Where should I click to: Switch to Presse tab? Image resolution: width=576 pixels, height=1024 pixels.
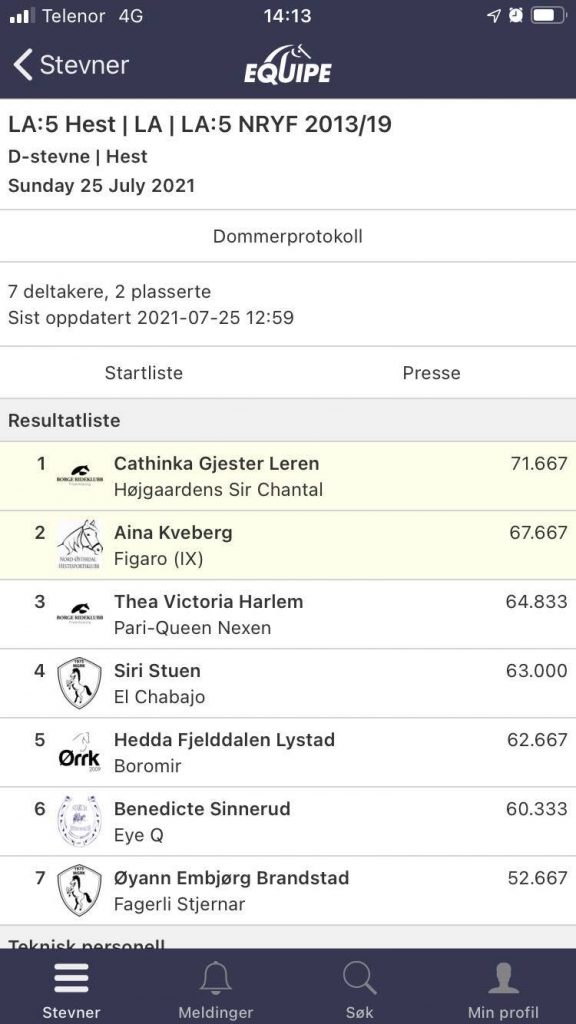pos(432,373)
